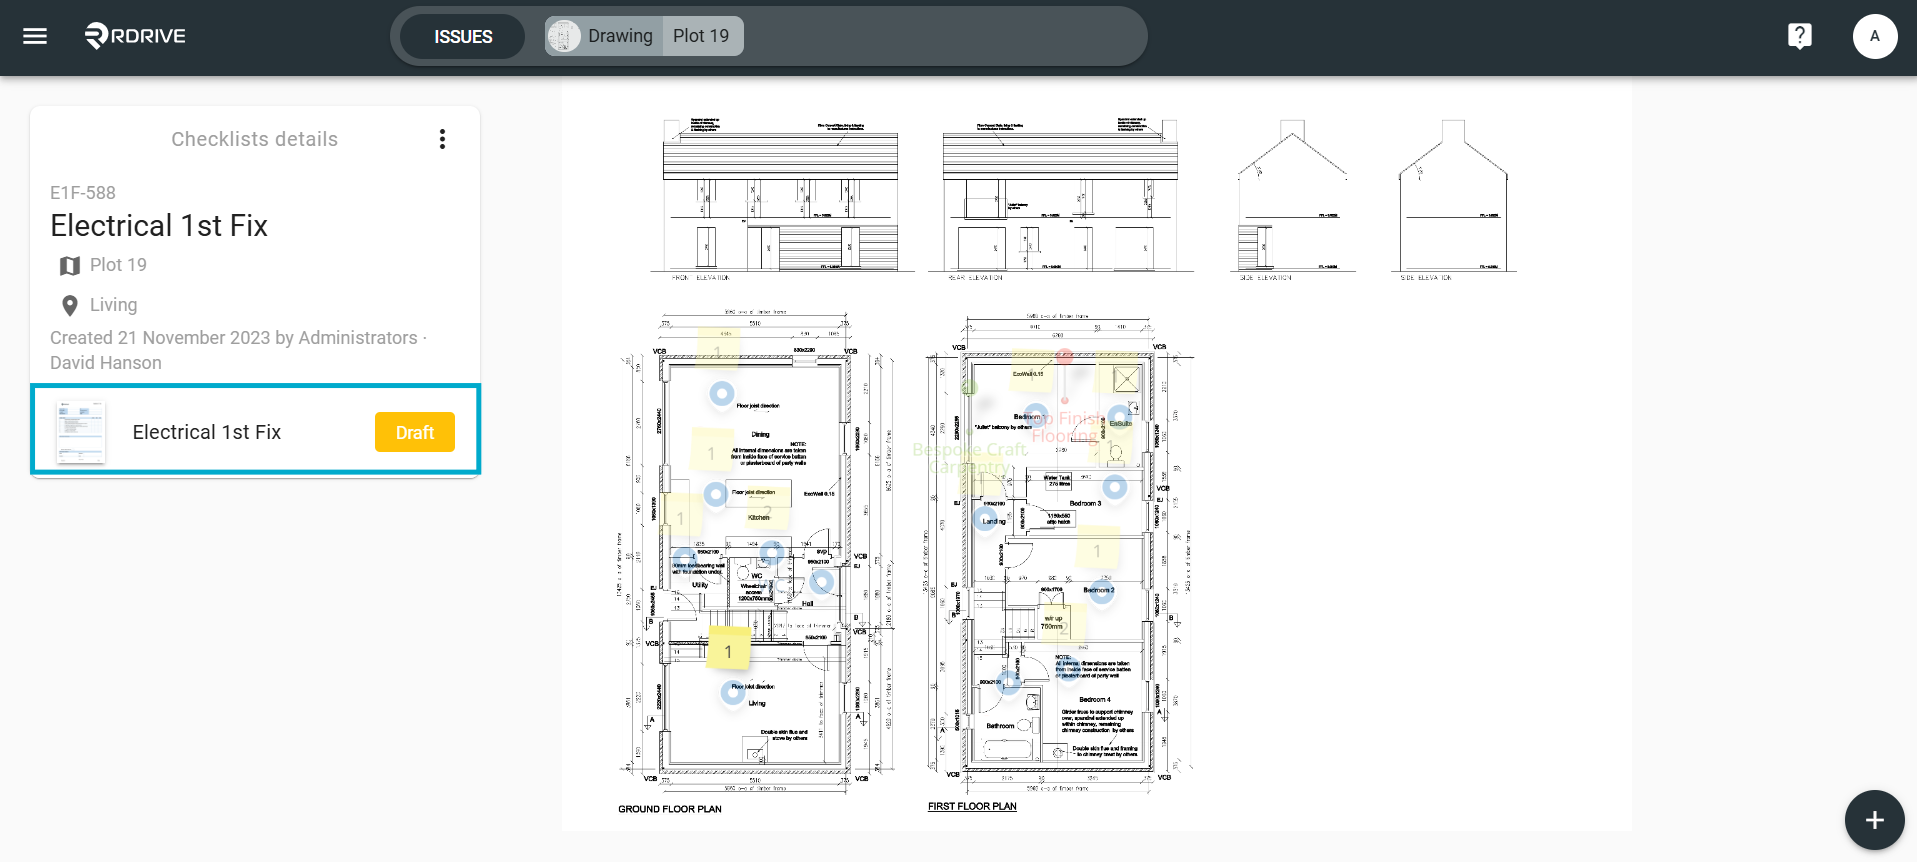Click the blue pin marker near Living label
Image resolution: width=1917 pixels, height=862 pixels.
(733, 692)
